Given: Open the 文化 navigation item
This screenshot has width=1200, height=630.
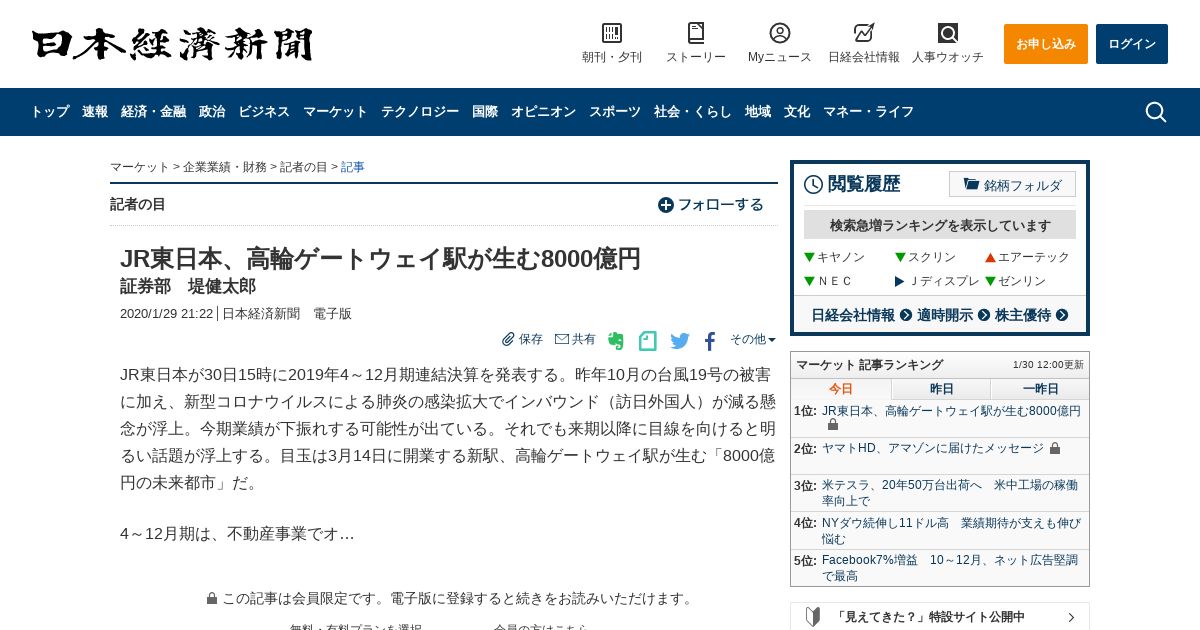Looking at the screenshot, I should pyautogui.click(x=797, y=112).
